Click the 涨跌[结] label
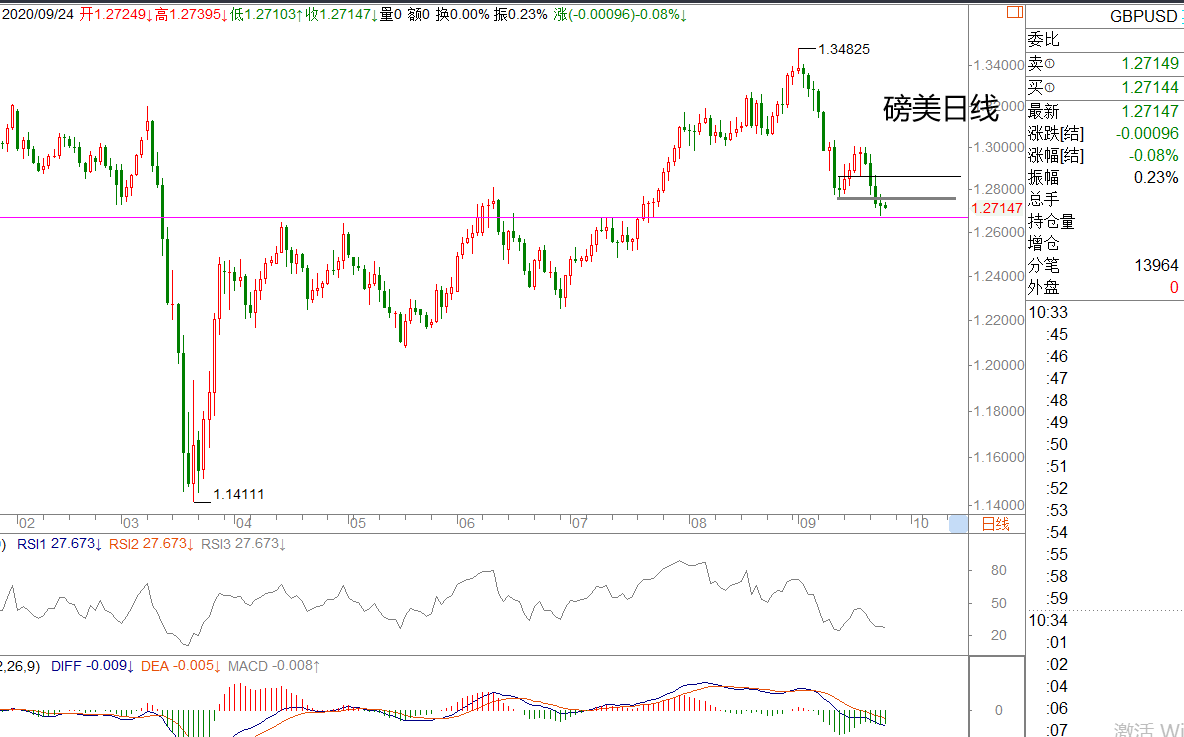 coord(1056,134)
